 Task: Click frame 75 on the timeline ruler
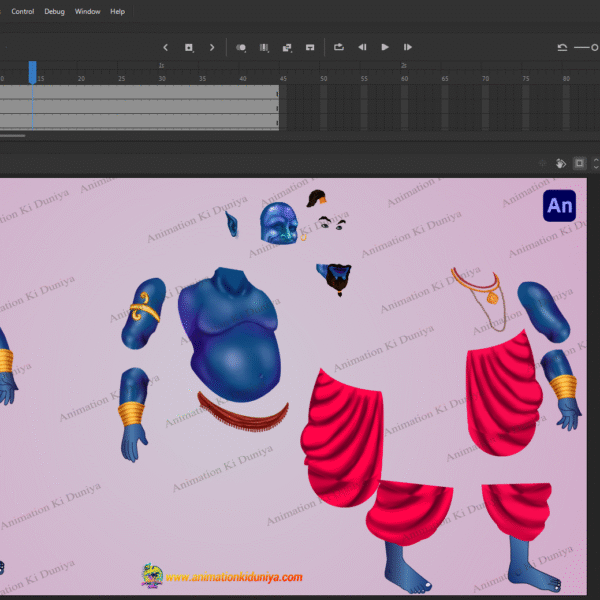tap(526, 78)
